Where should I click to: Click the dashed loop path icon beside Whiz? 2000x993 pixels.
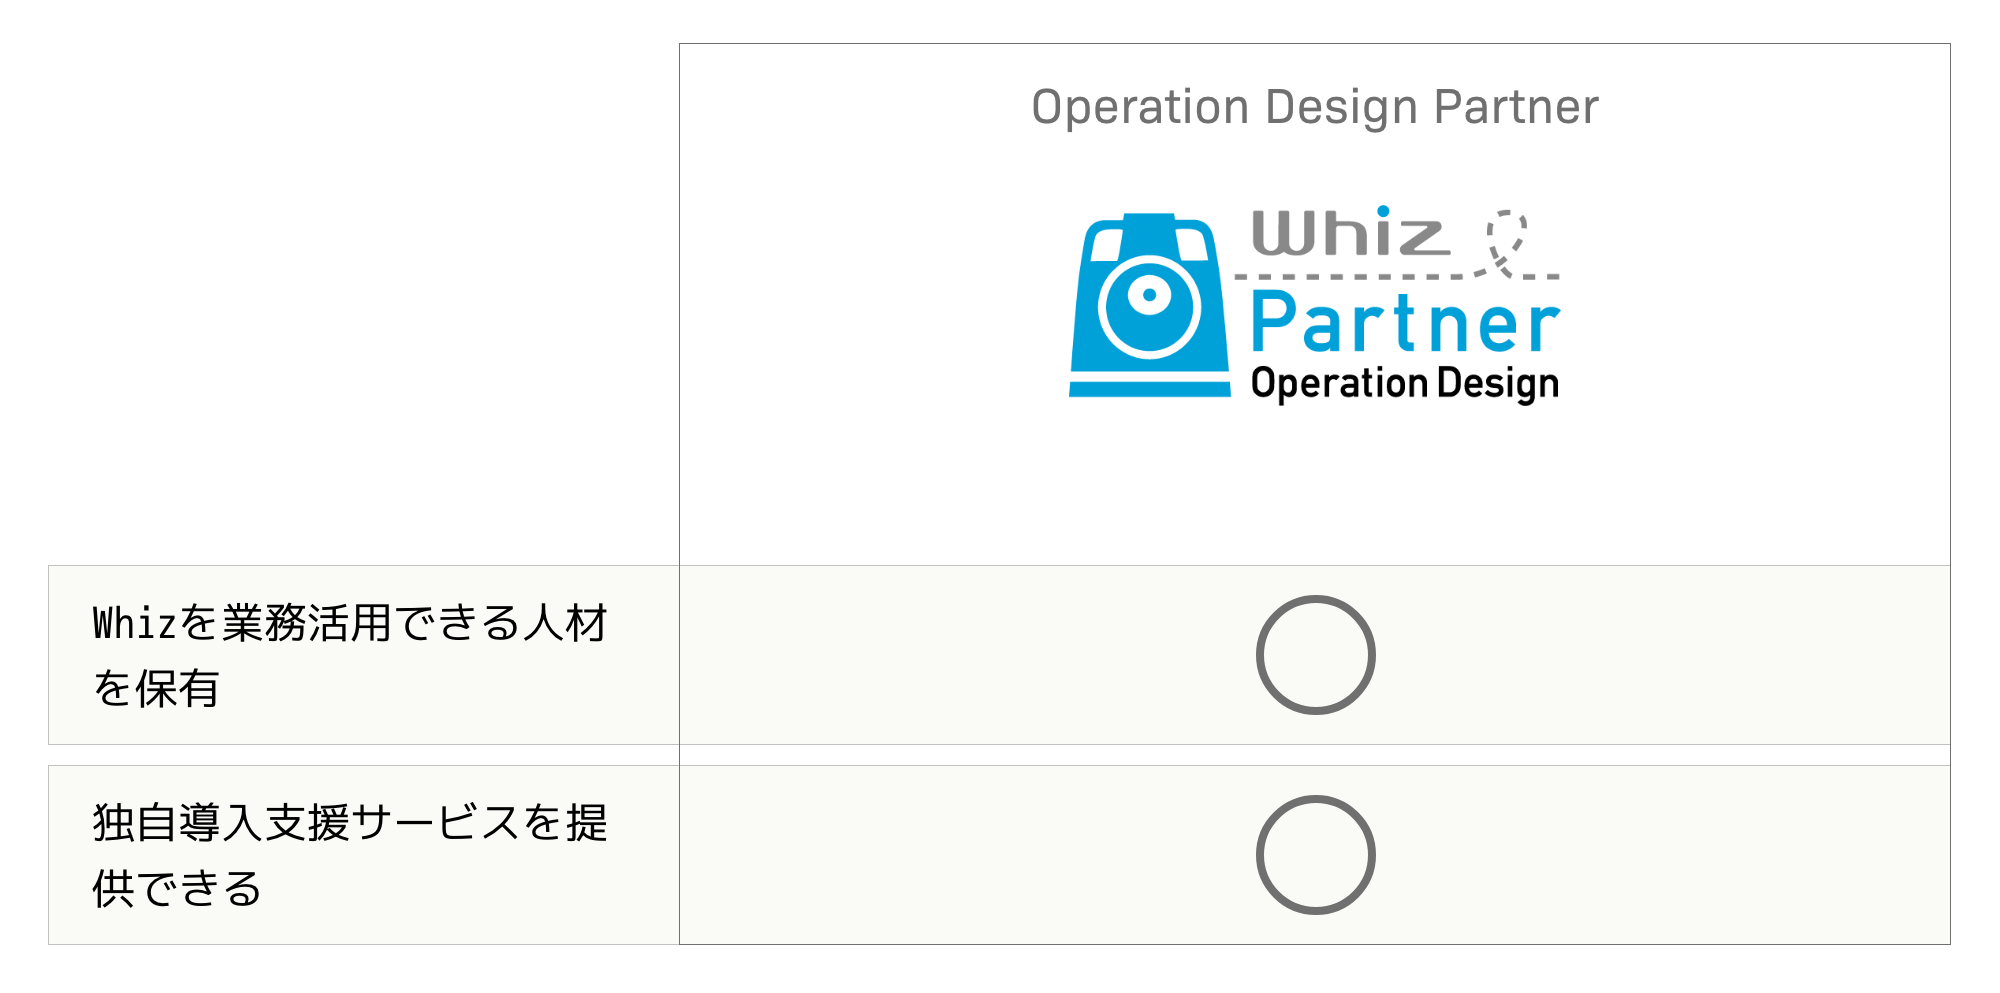pos(1506,241)
